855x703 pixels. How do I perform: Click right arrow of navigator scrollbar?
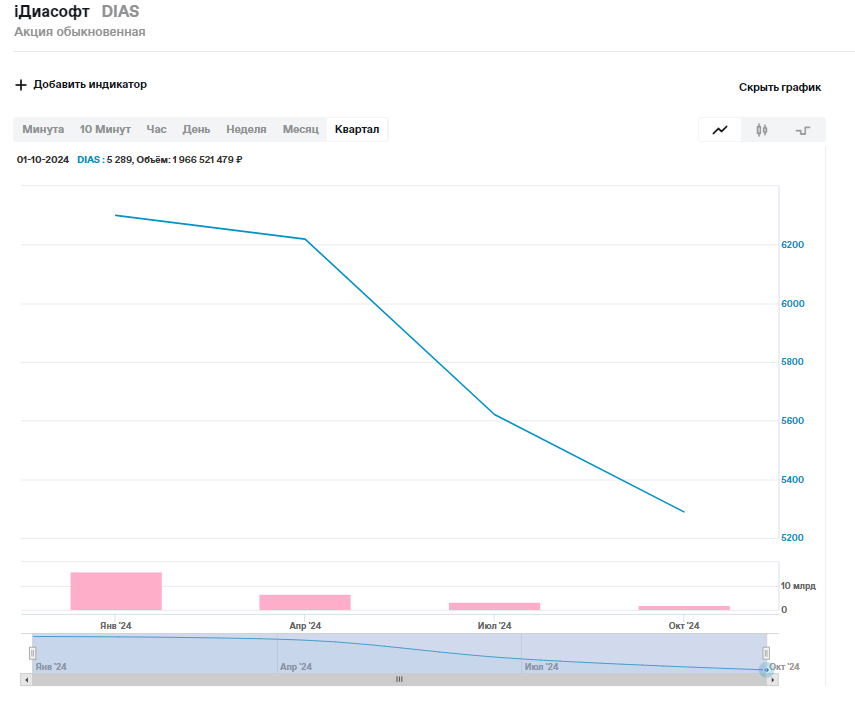pos(772,680)
